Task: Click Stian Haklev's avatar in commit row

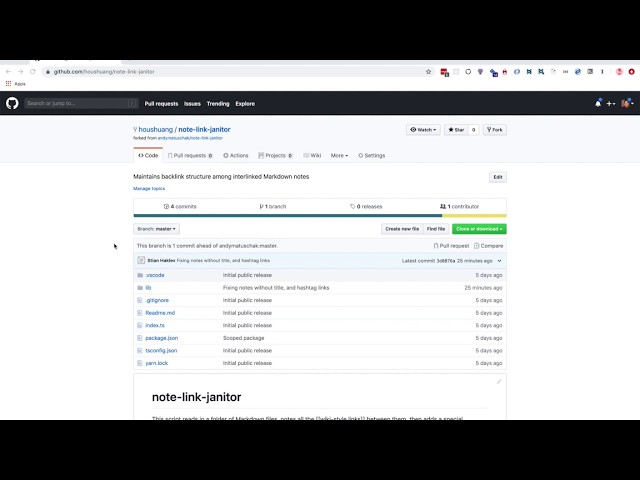Action: click(x=141, y=260)
